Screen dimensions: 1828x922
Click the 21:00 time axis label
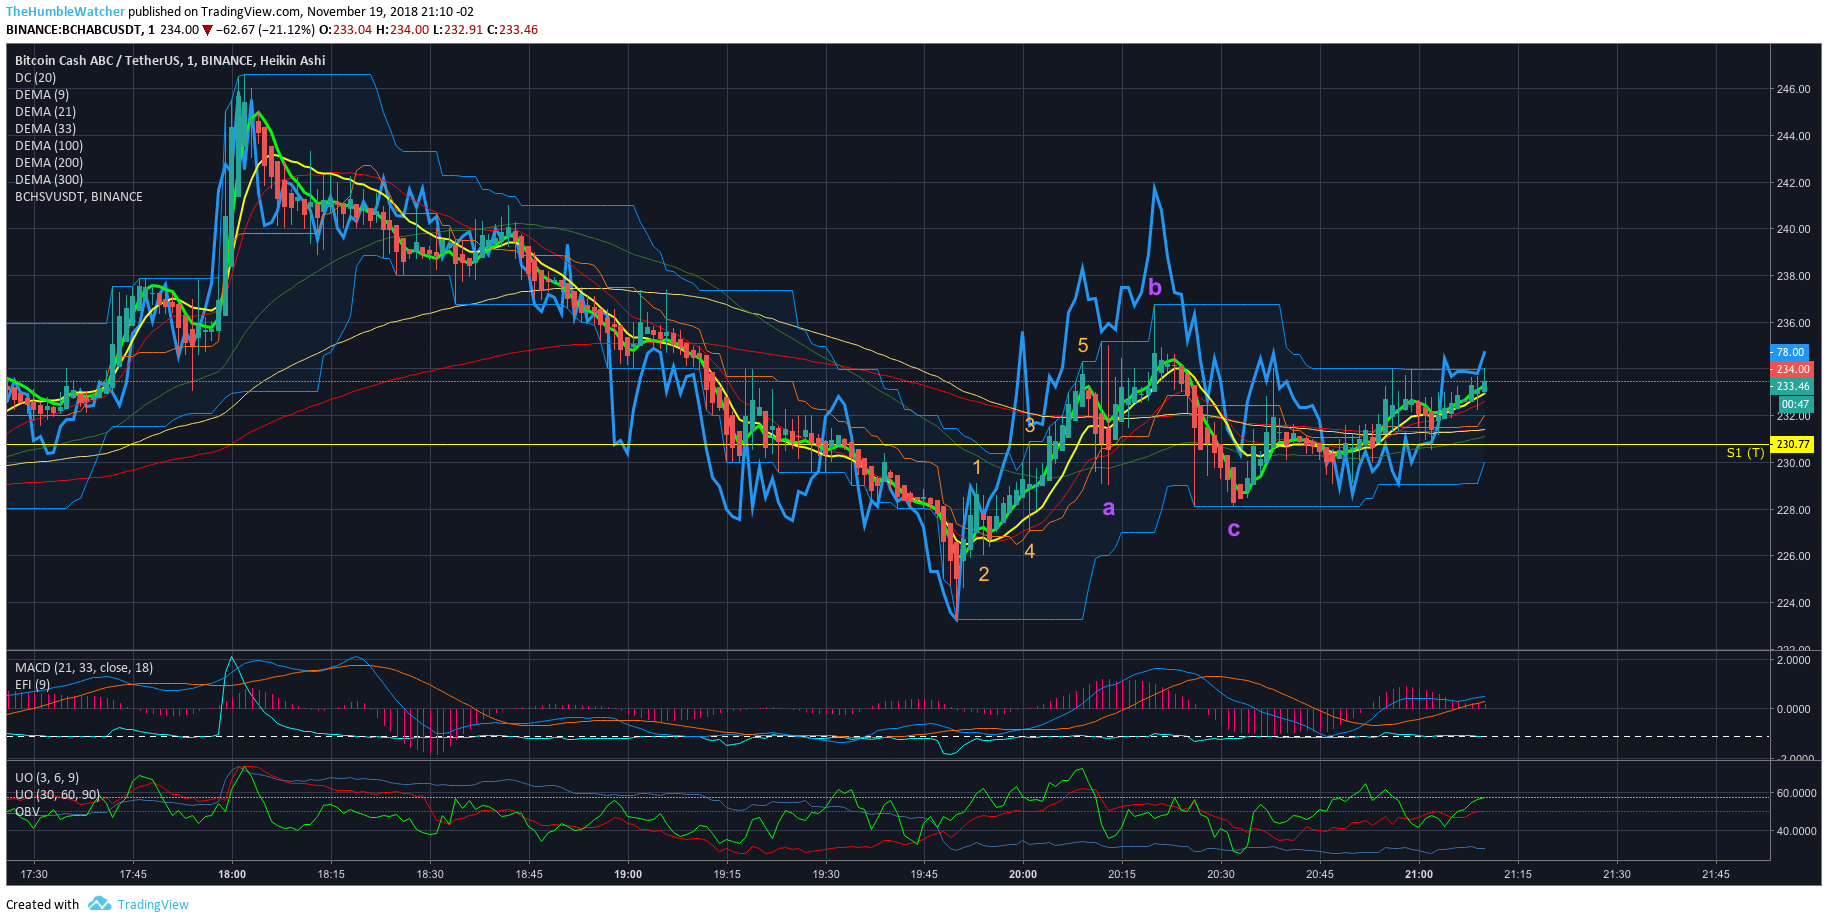pos(1419,874)
